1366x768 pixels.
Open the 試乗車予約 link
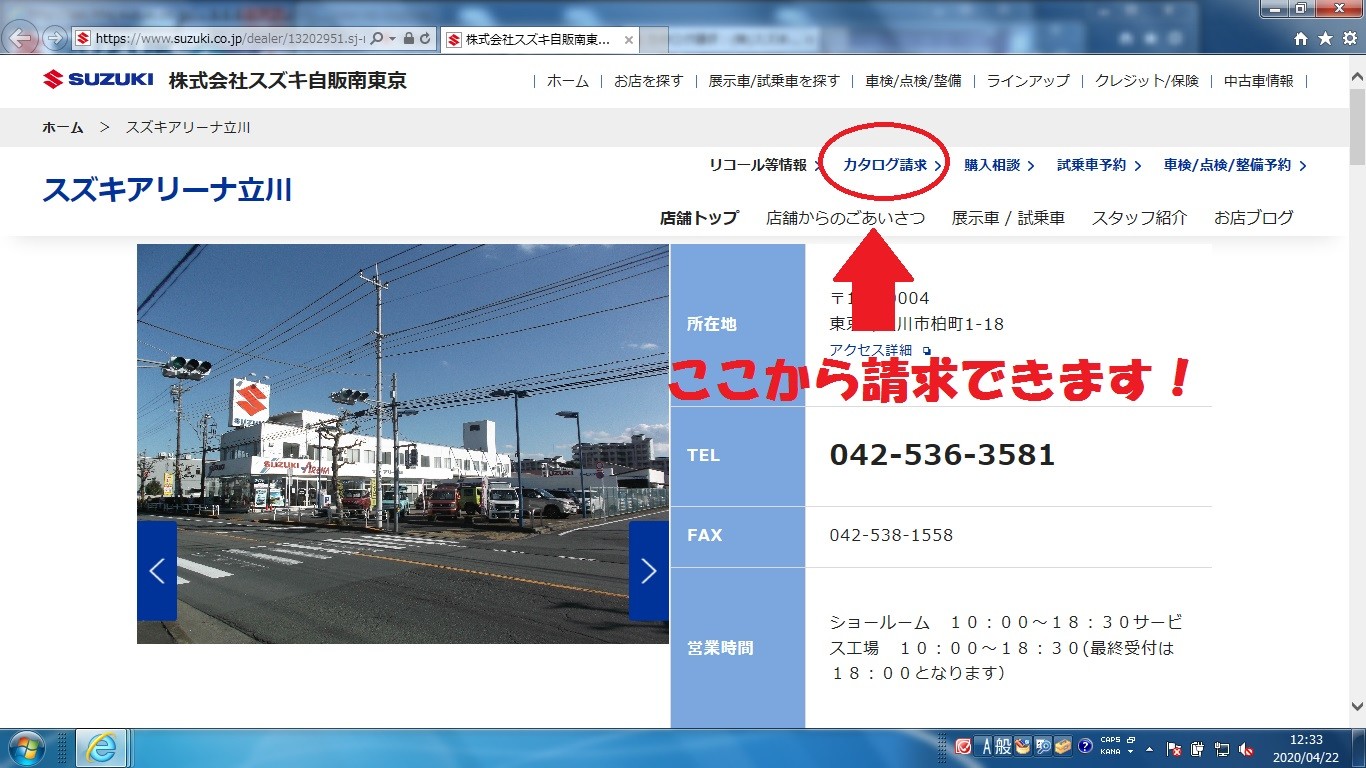click(x=1099, y=165)
